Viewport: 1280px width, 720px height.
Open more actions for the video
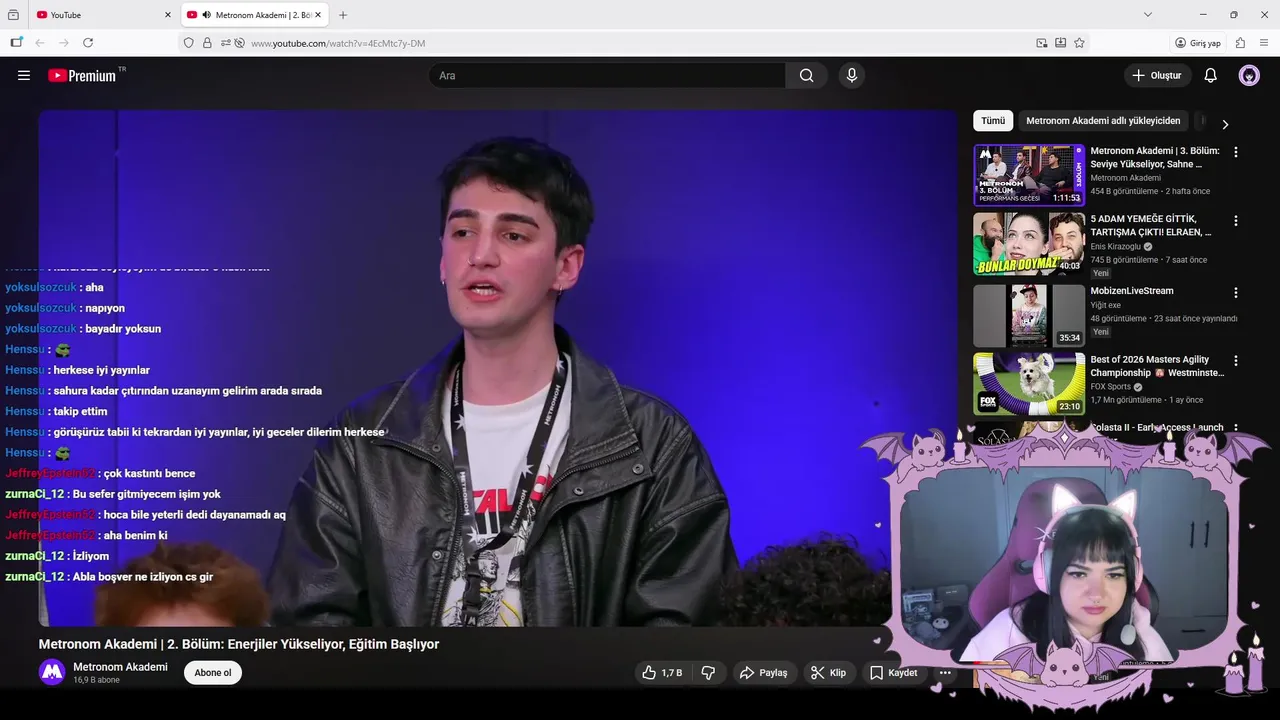(945, 673)
